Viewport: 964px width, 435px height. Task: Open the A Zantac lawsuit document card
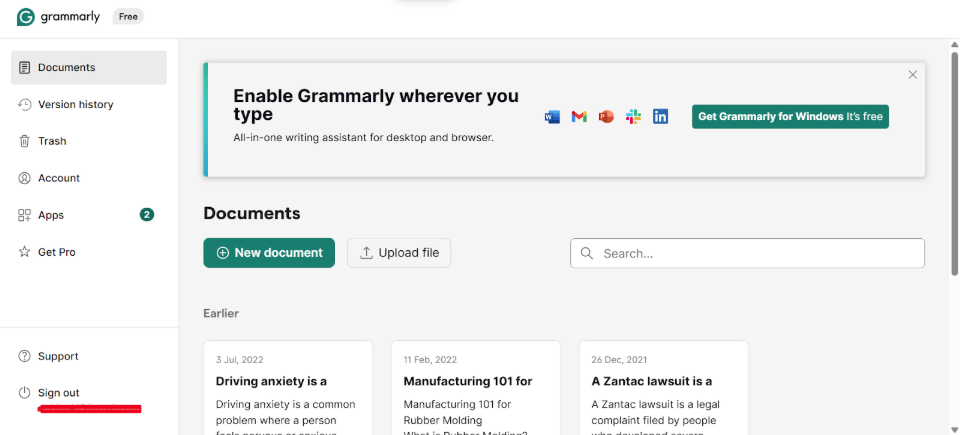[x=664, y=388]
